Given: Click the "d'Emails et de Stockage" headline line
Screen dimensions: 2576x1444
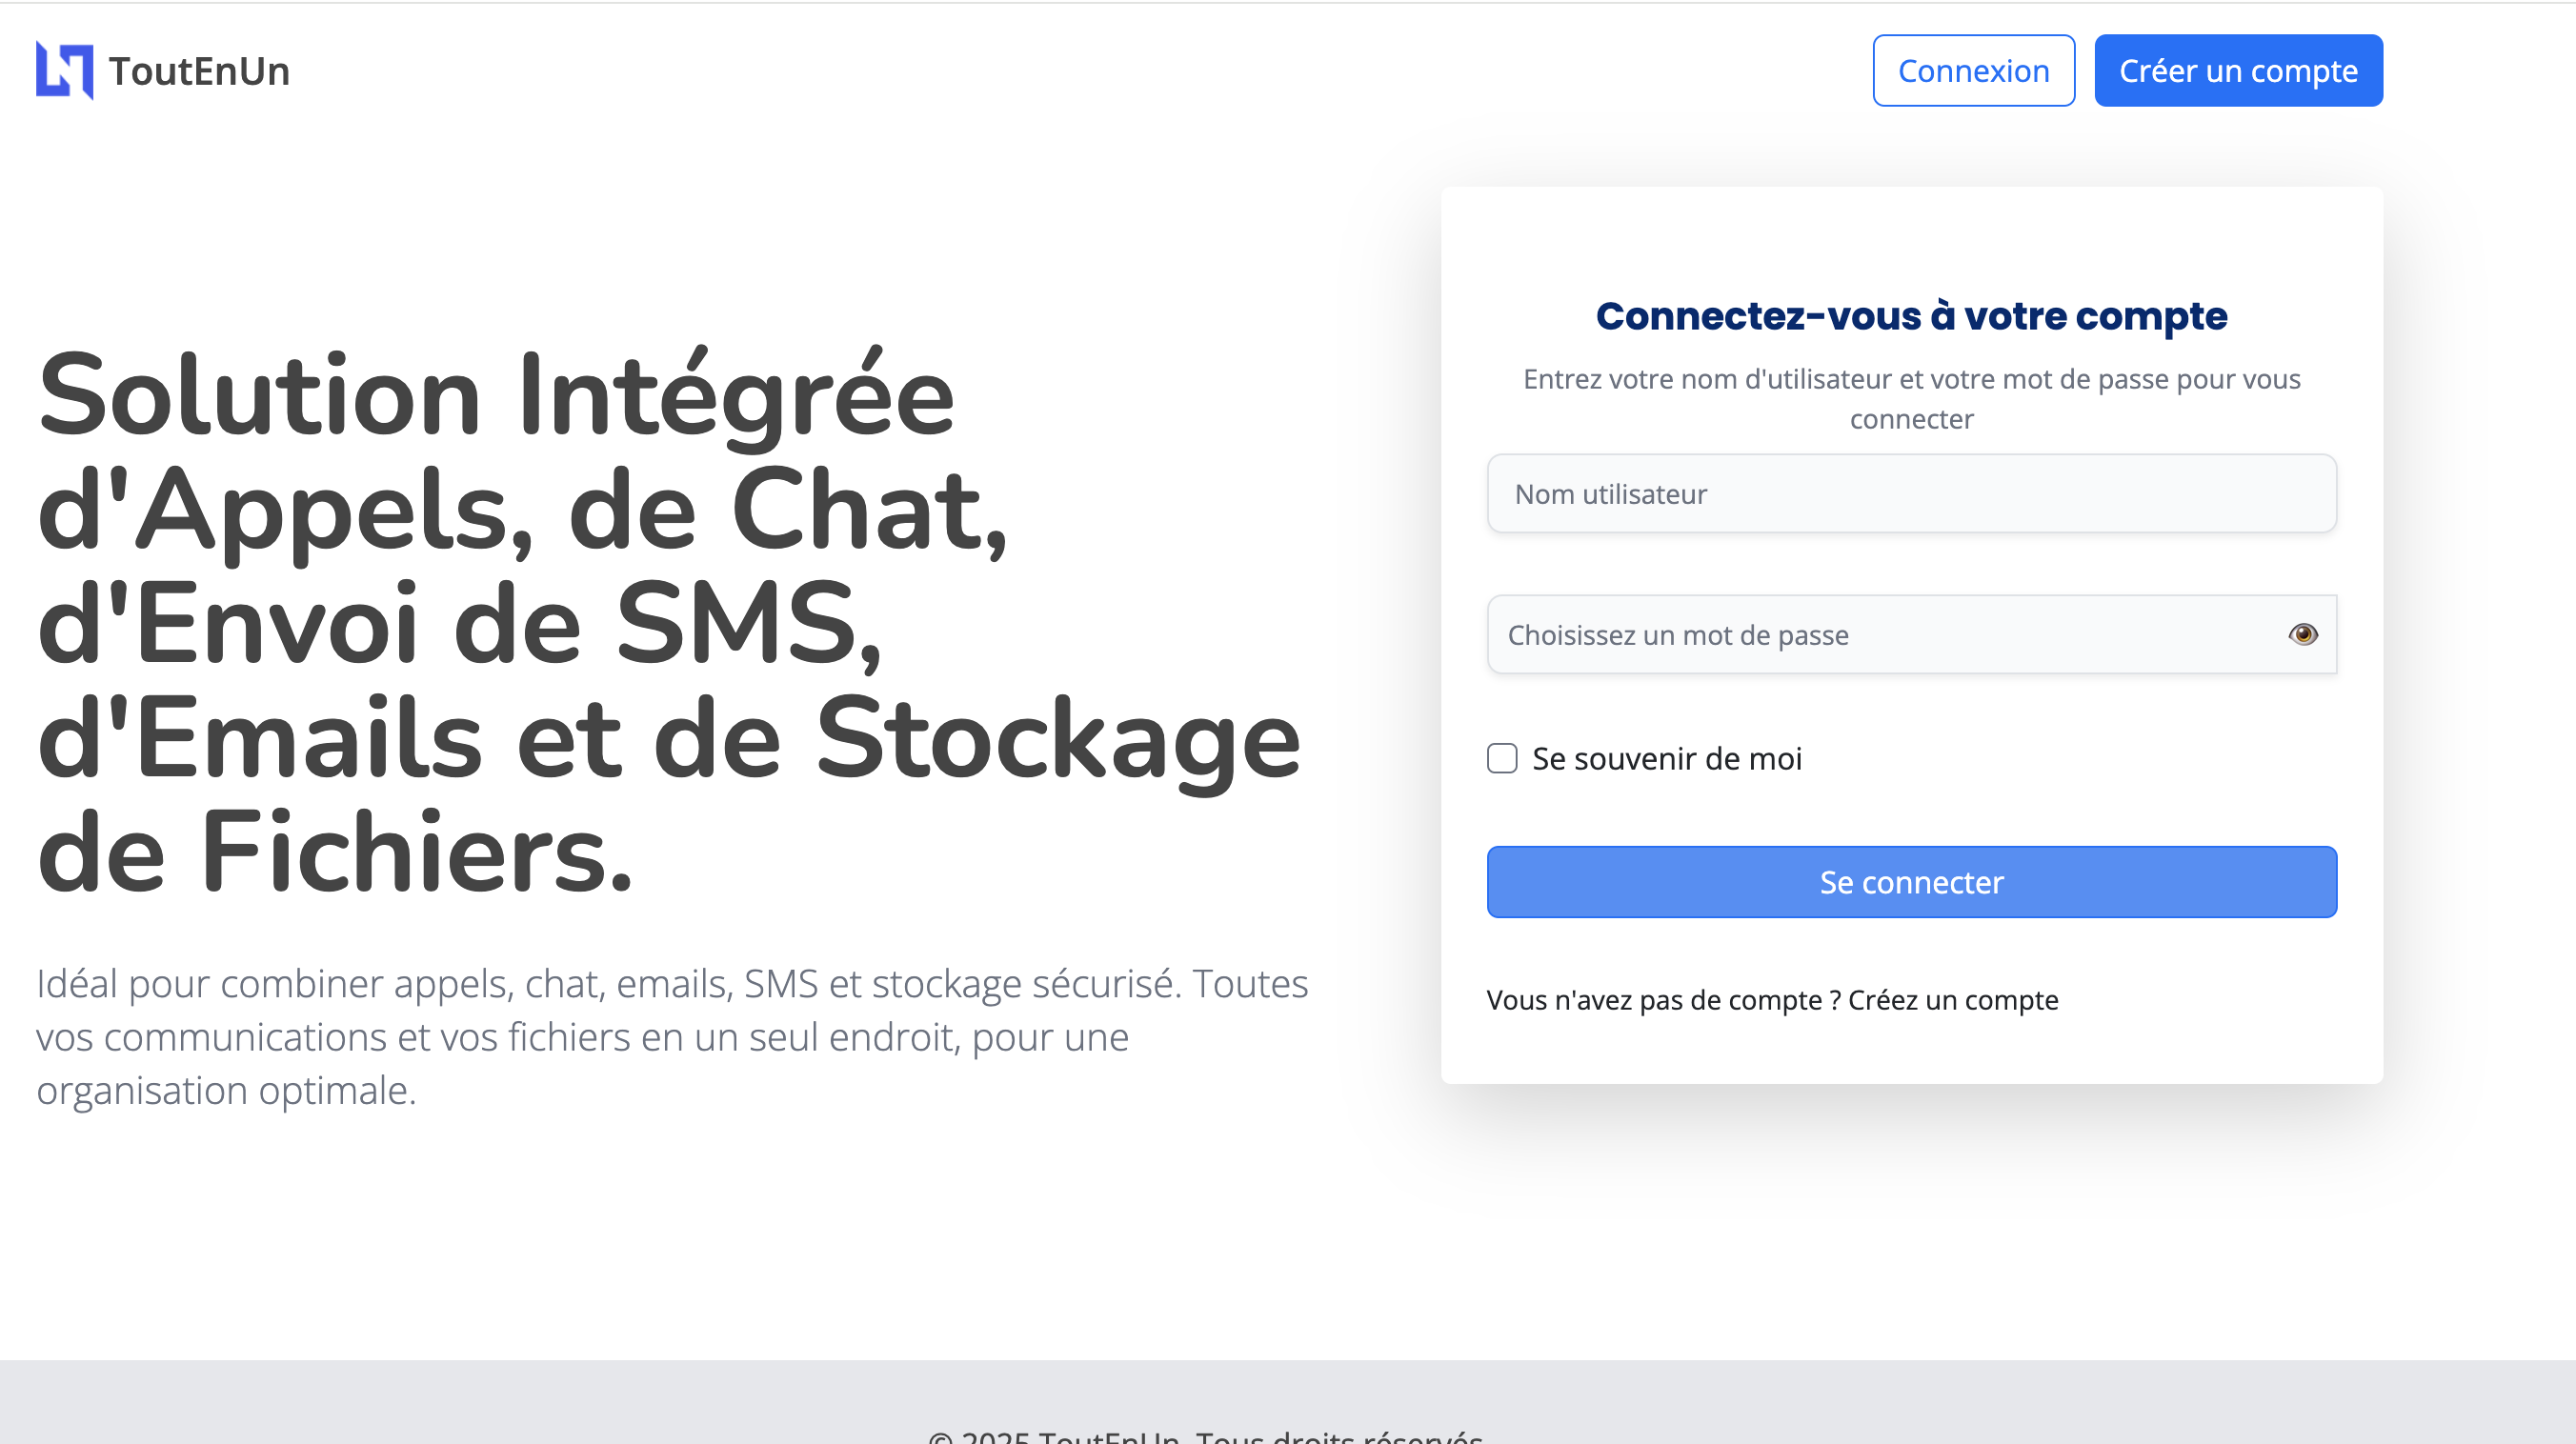Looking at the screenshot, I should (x=669, y=739).
